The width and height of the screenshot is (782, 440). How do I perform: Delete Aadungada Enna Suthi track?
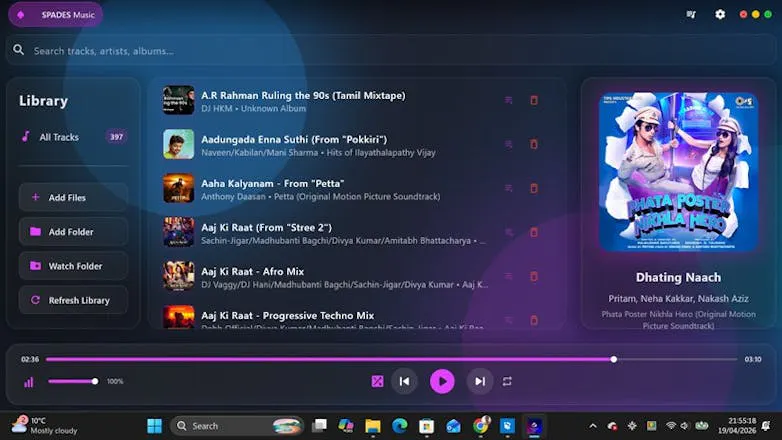[x=534, y=144]
